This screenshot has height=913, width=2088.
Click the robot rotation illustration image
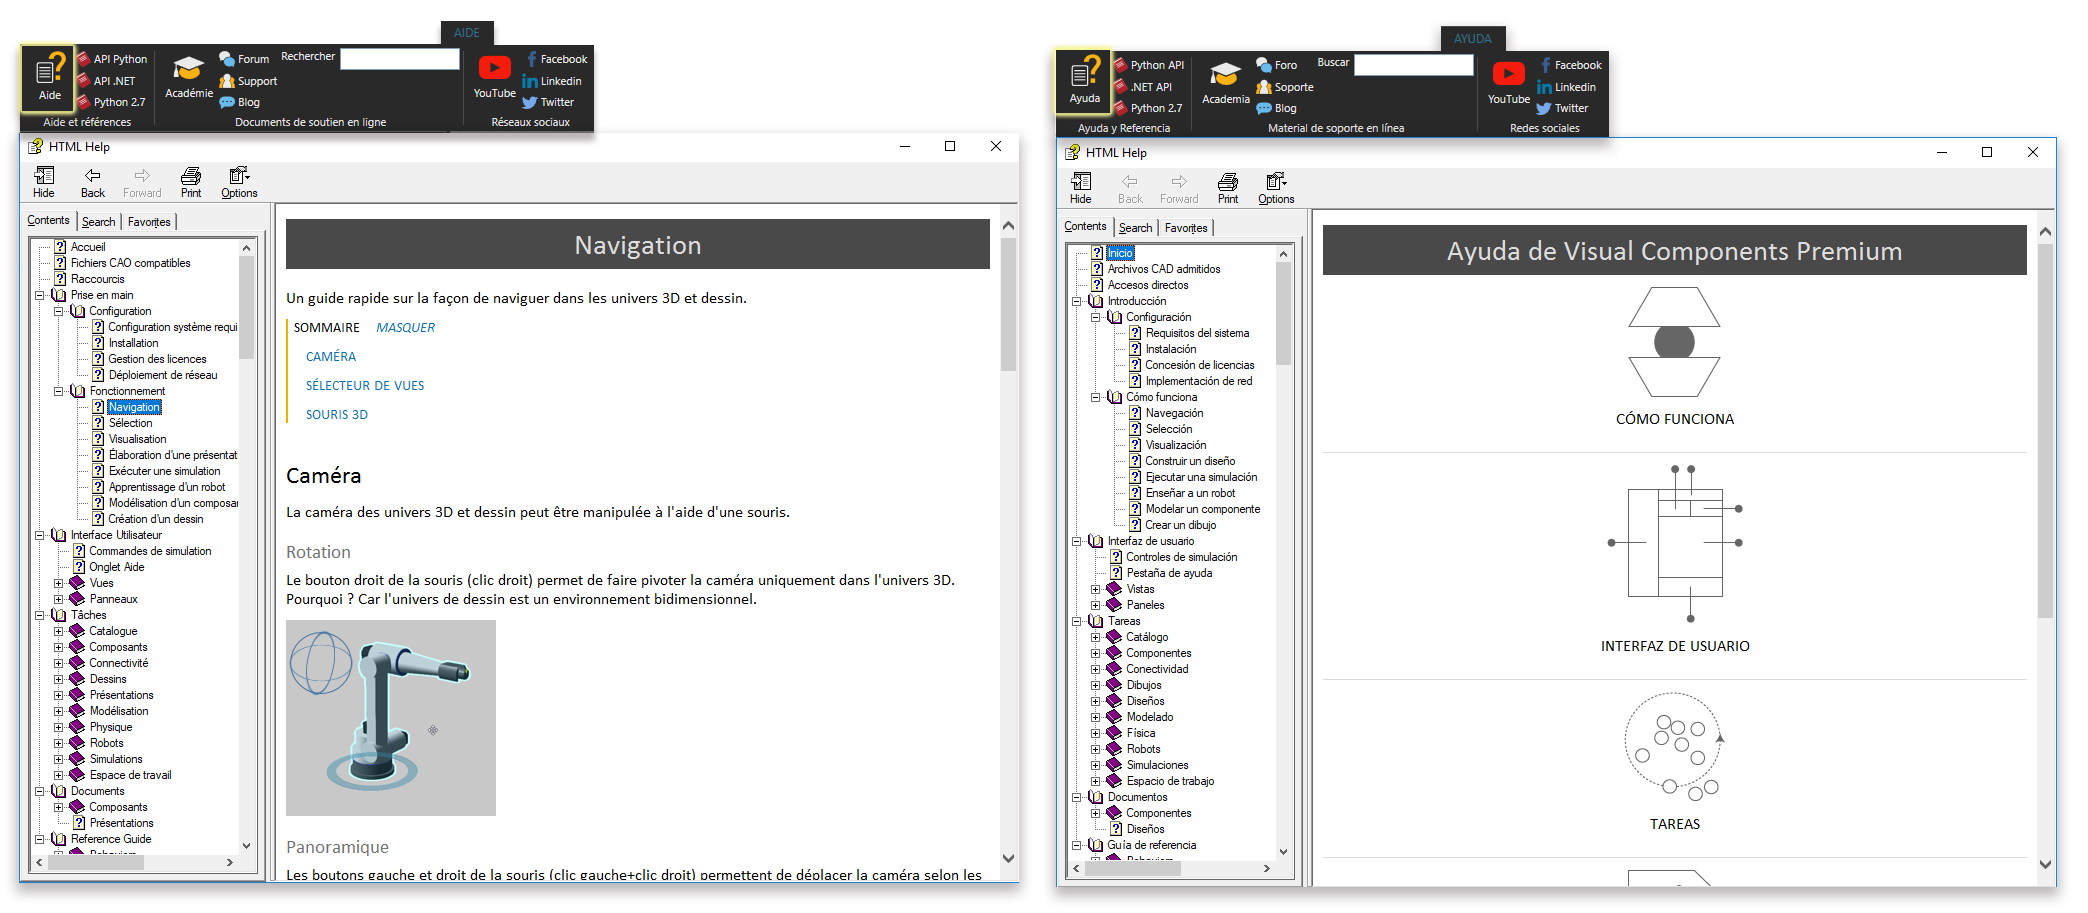[391, 718]
